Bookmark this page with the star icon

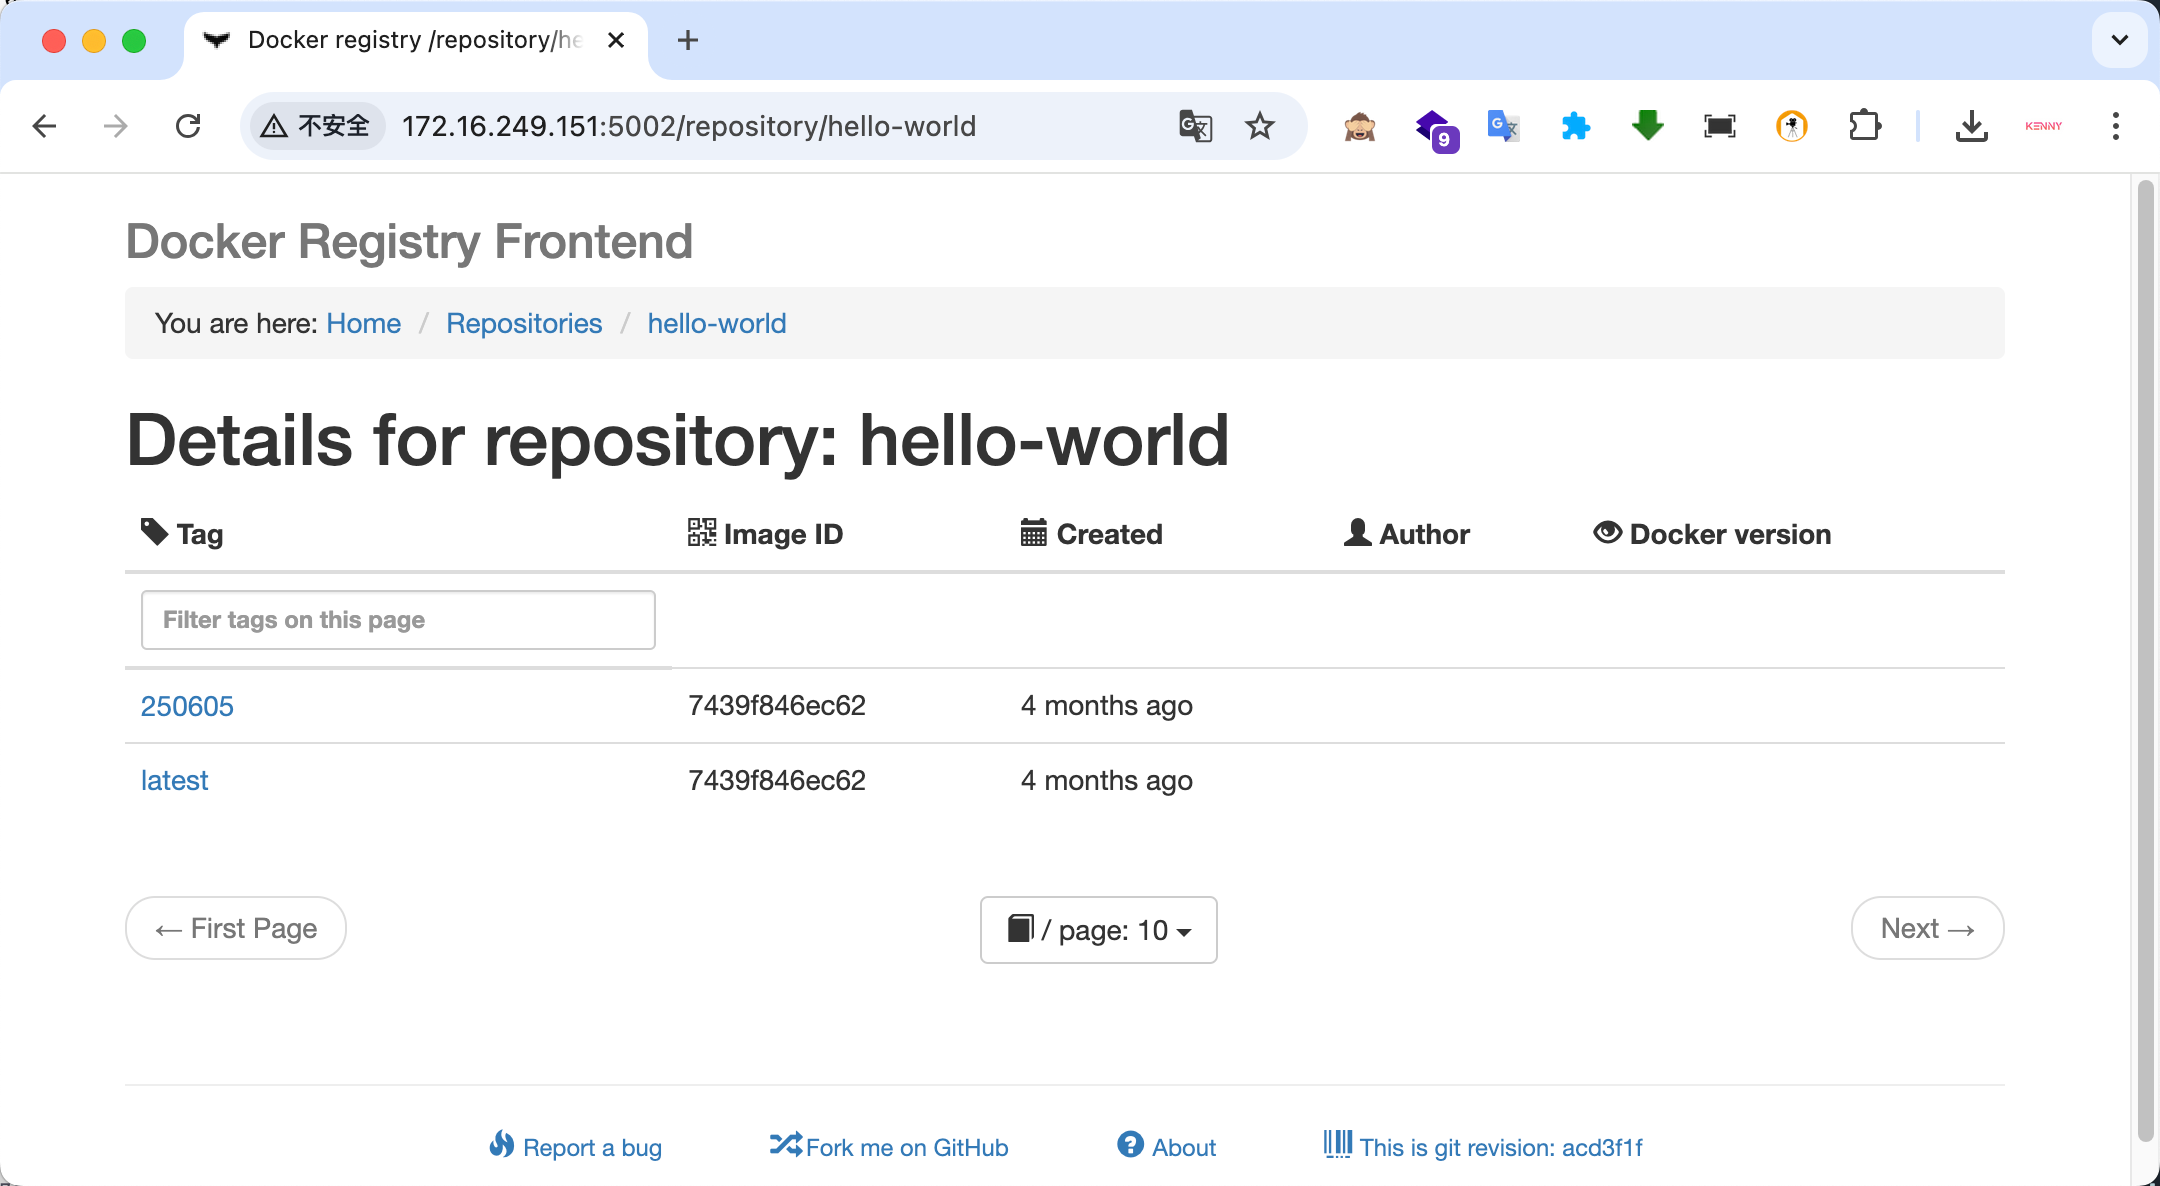1260,126
